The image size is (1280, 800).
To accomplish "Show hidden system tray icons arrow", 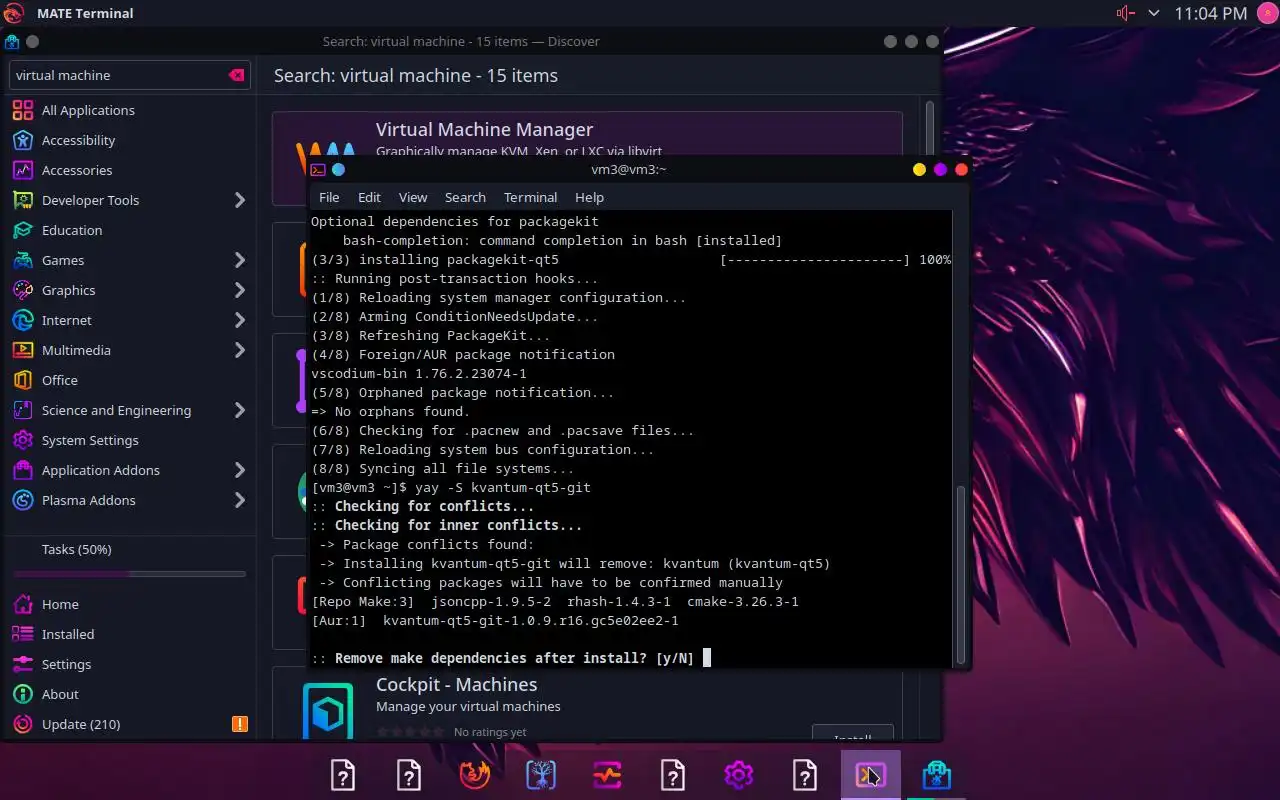I will point(1154,13).
